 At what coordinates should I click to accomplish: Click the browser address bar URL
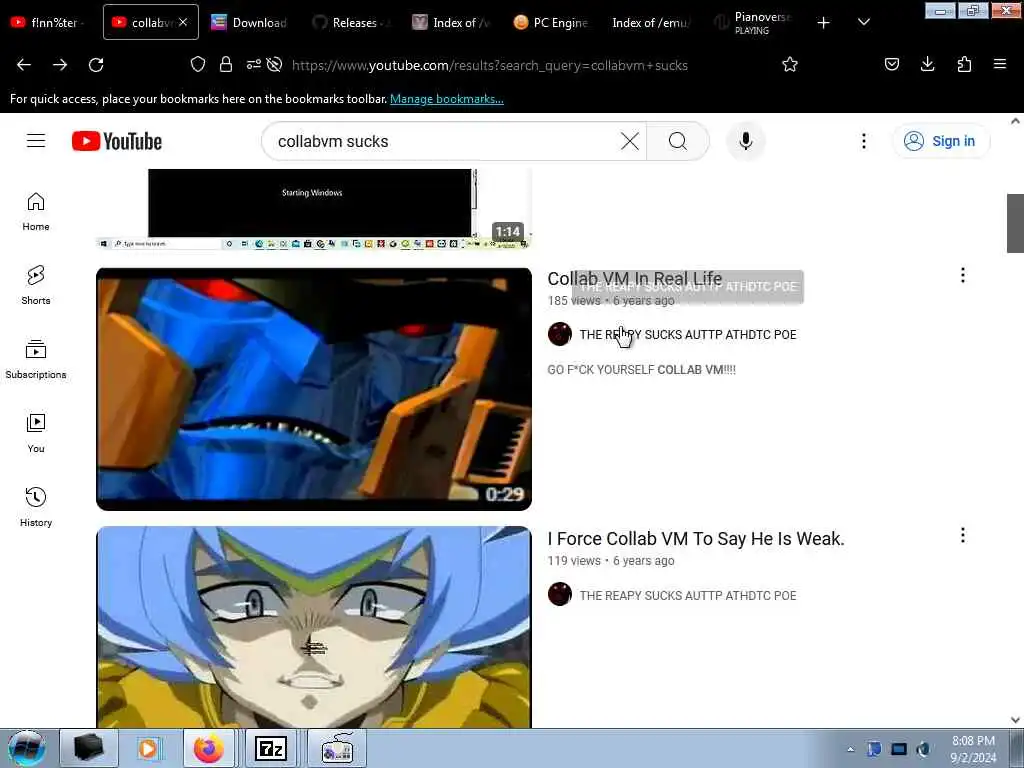click(x=490, y=65)
